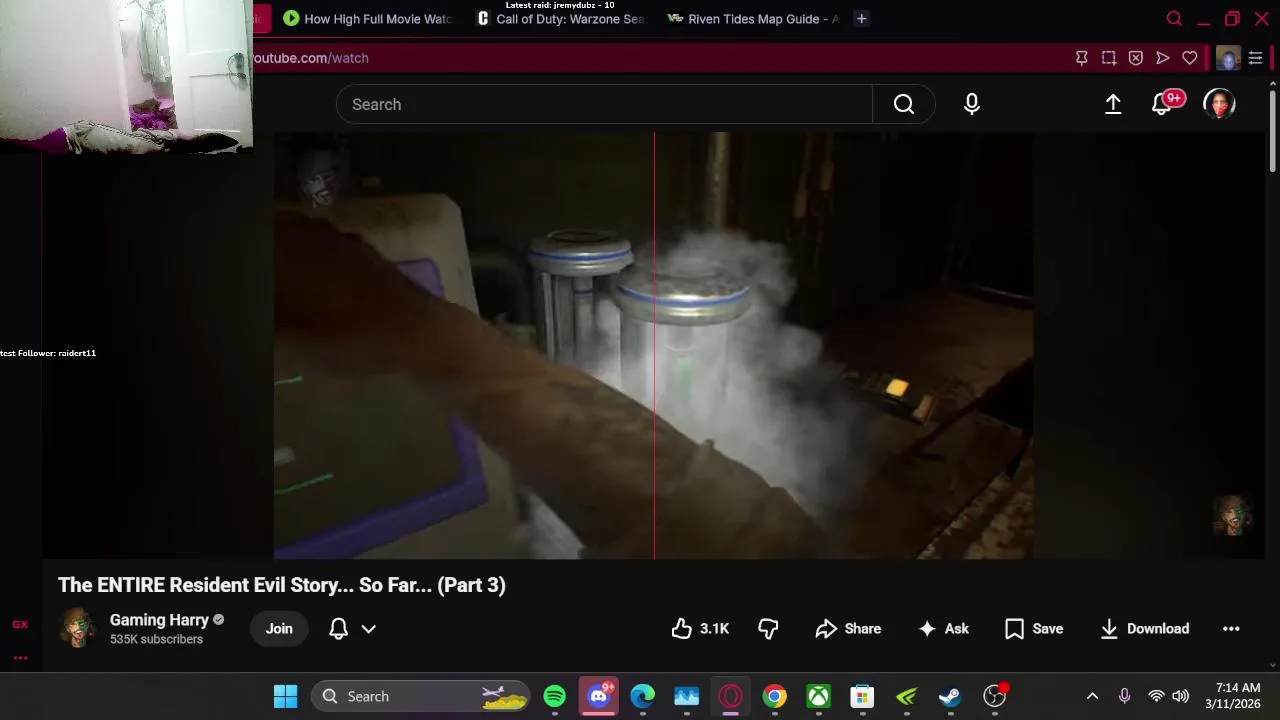
Task: Open the Gaming Harry channel avatar
Action: (x=78, y=628)
